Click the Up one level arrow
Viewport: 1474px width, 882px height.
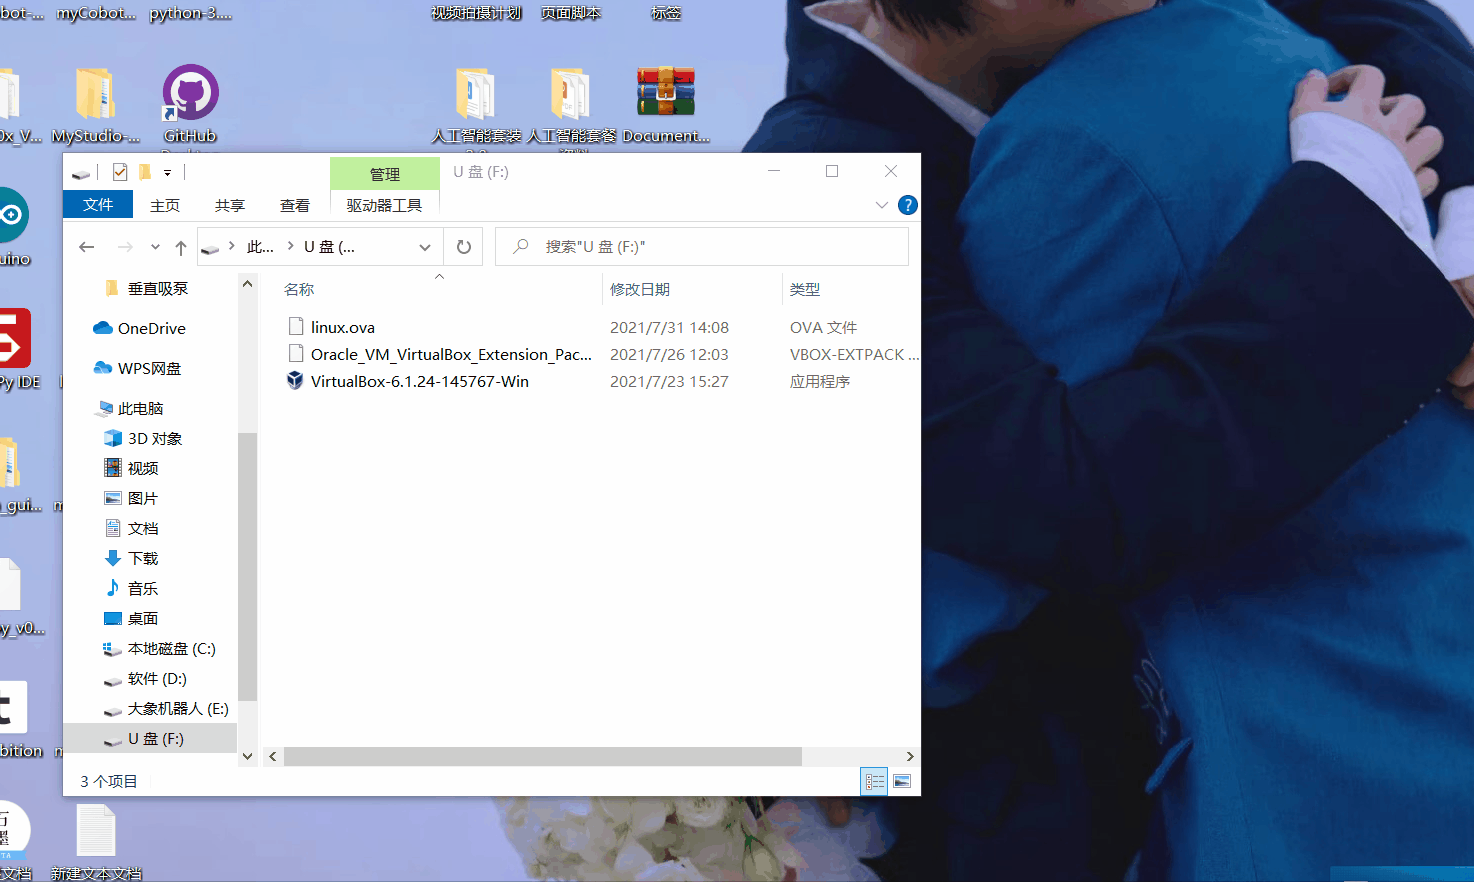click(180, 247)
